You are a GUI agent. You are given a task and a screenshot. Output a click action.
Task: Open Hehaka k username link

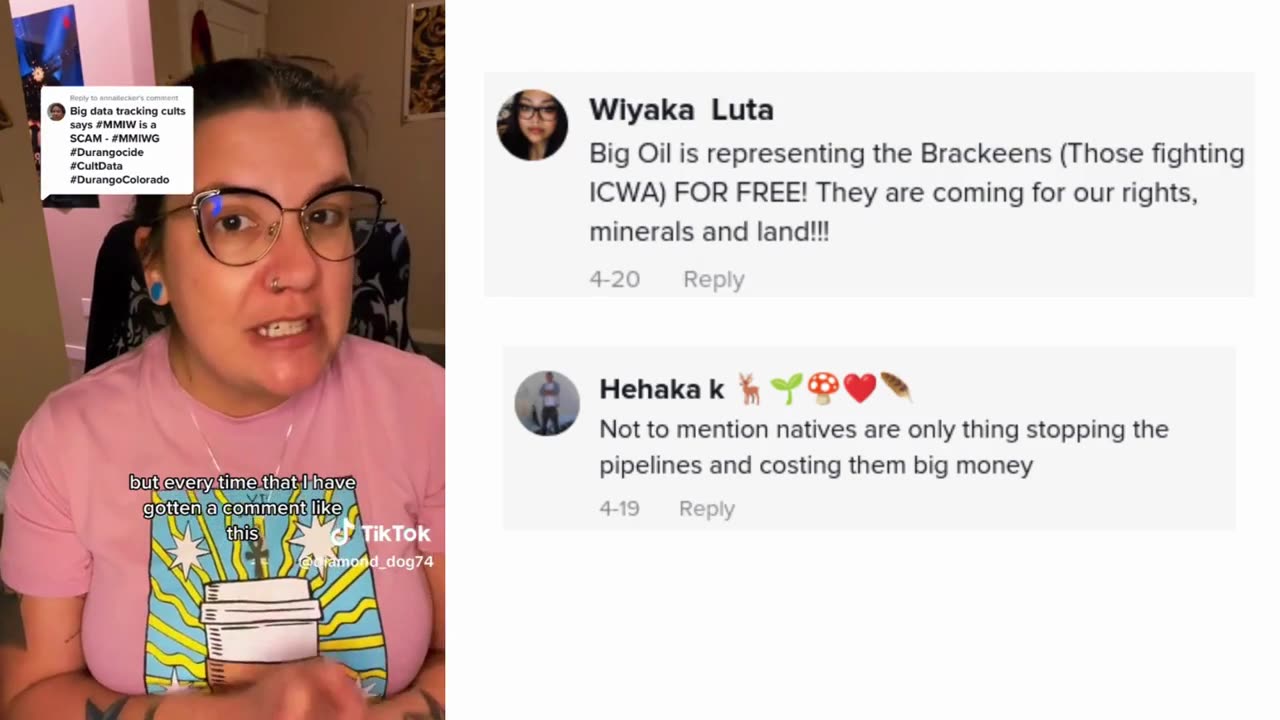[x=661, y=389]
